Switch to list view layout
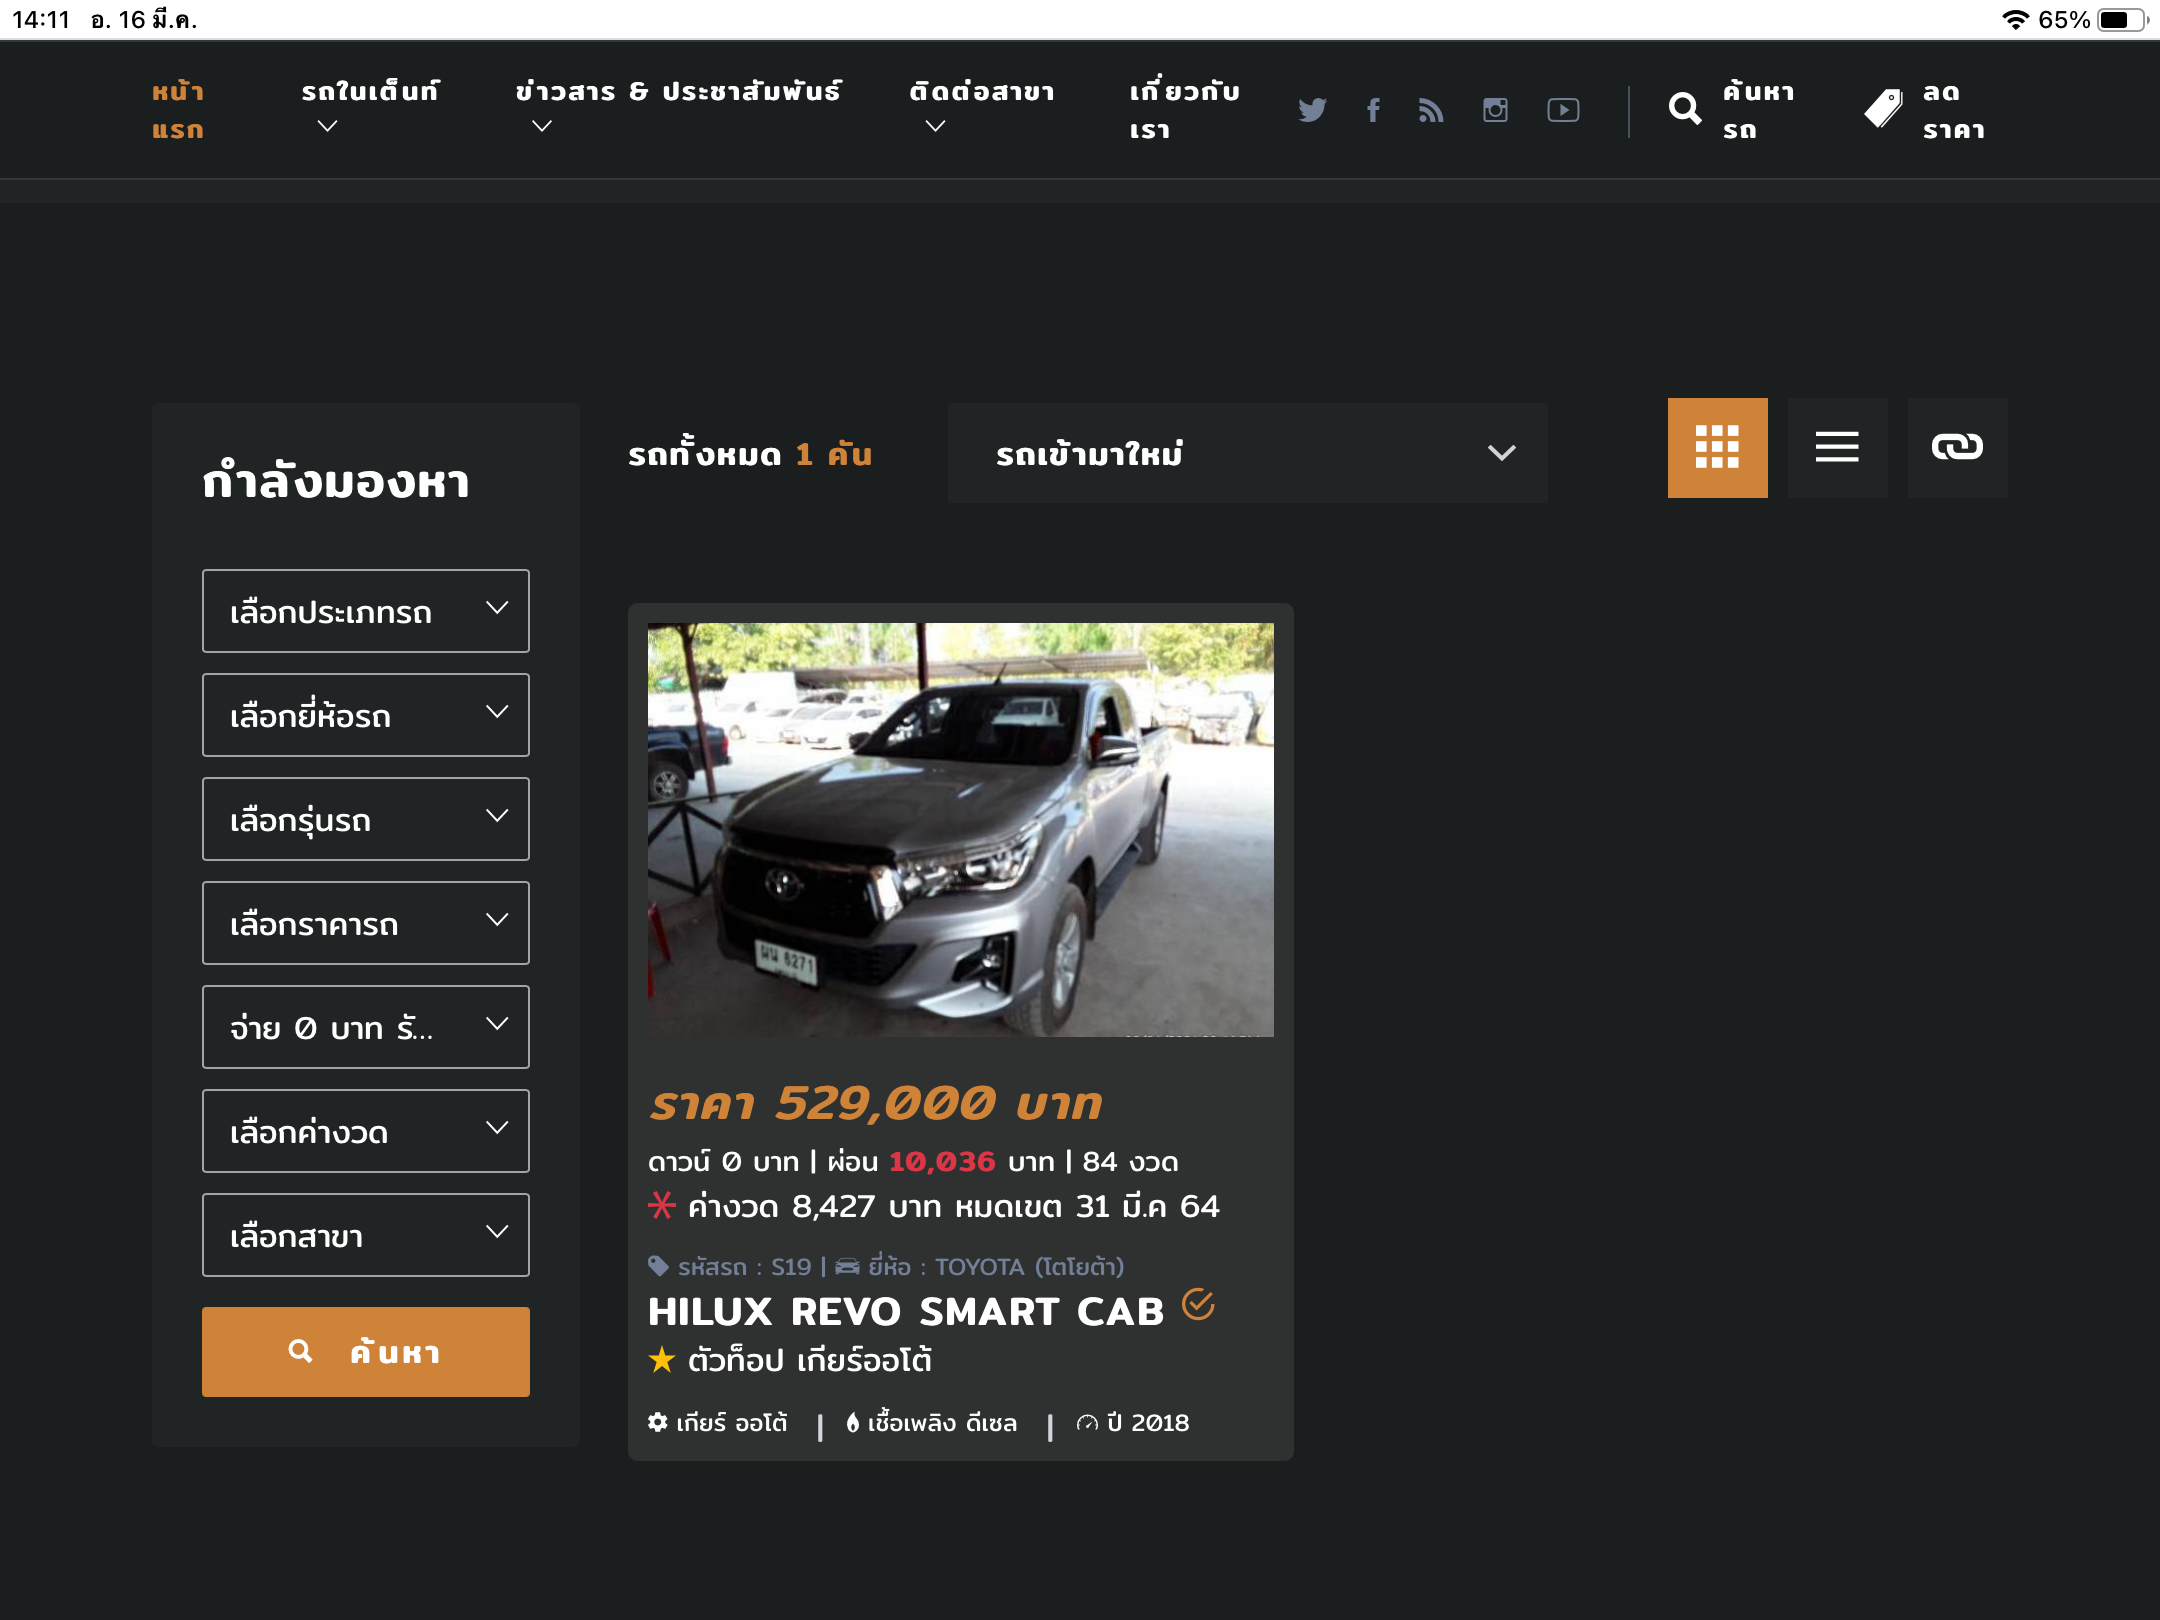Image resolution: width=2160 pixels, height=1620 pixels. [x=1837, y=447]
